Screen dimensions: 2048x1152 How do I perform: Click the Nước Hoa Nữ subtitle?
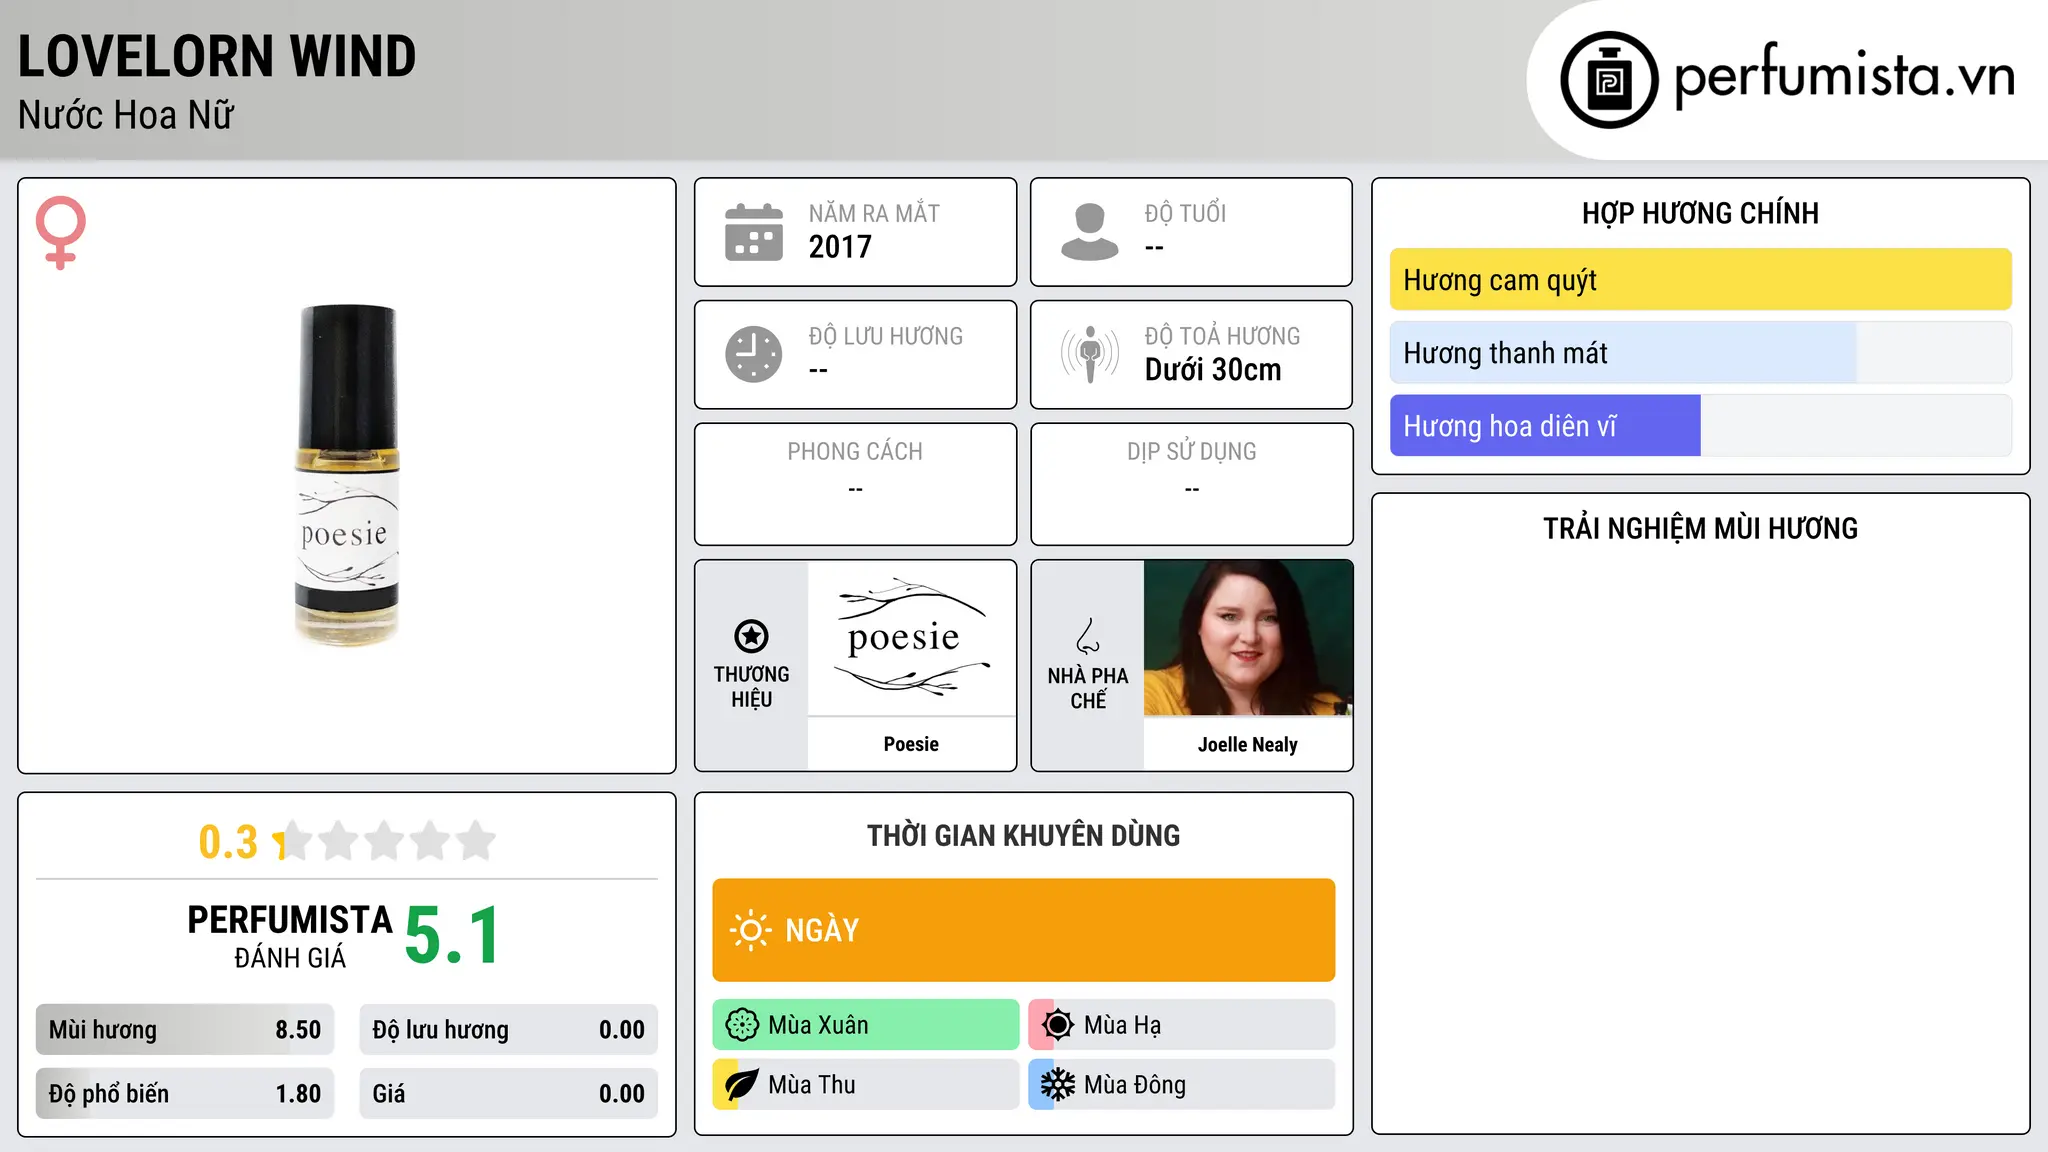pos(126,115)
